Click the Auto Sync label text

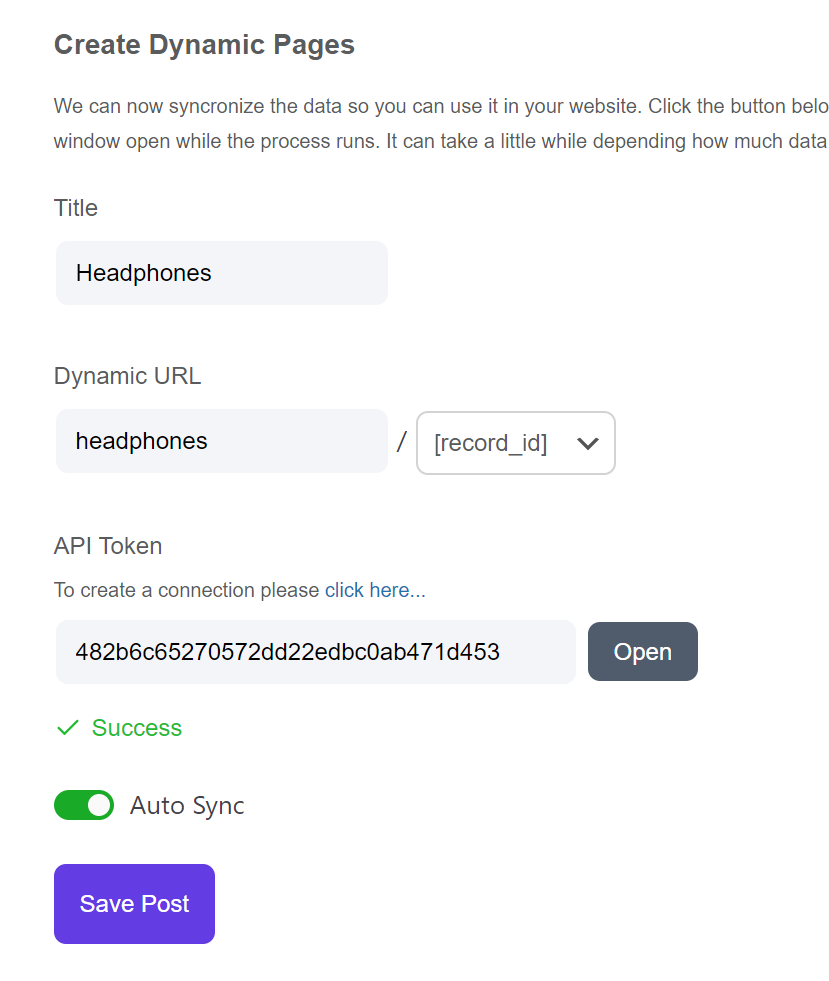186,806
